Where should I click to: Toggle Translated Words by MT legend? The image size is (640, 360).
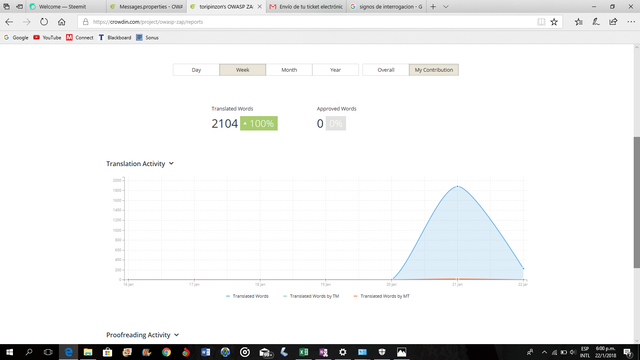click(382, 296)
